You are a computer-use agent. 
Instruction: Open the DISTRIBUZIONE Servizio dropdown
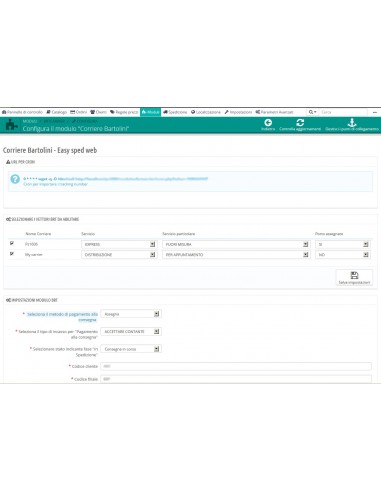[x=119, y=255]
